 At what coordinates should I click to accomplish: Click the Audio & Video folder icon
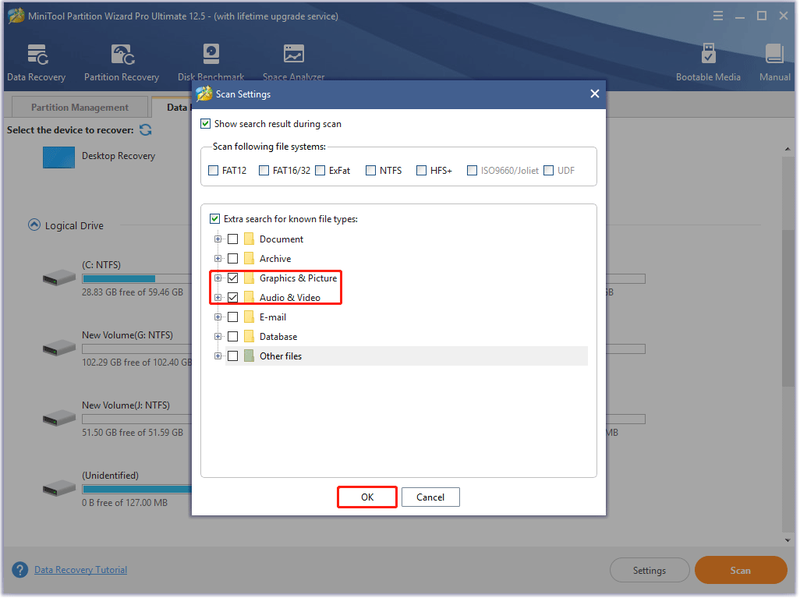point(249,297)
